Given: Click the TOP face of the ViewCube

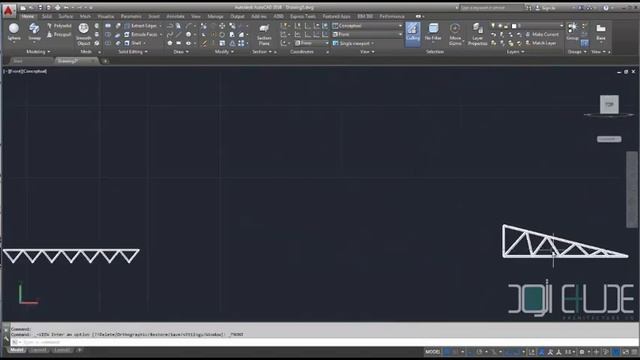Looking at the screenshot, I should (609, 104).
